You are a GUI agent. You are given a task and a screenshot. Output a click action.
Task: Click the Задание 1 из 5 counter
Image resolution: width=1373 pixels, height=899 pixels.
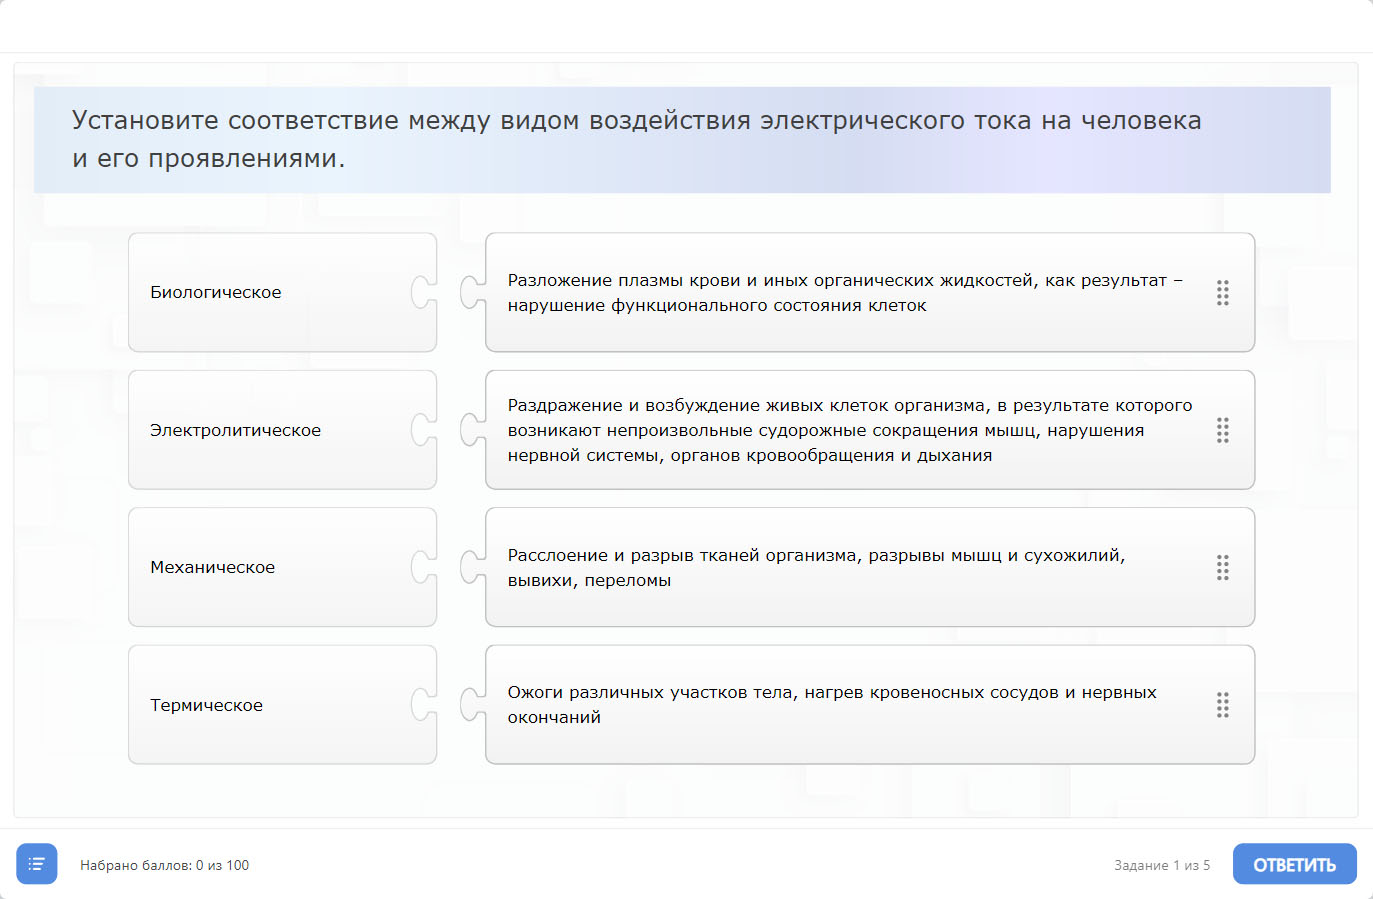click(1162, 865)
